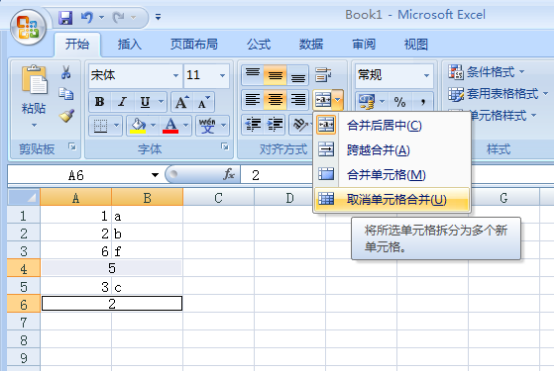Viewport: 554px width, 372px height.
Task: Open Name Box dropdown arrow
Action: (155, 175)
